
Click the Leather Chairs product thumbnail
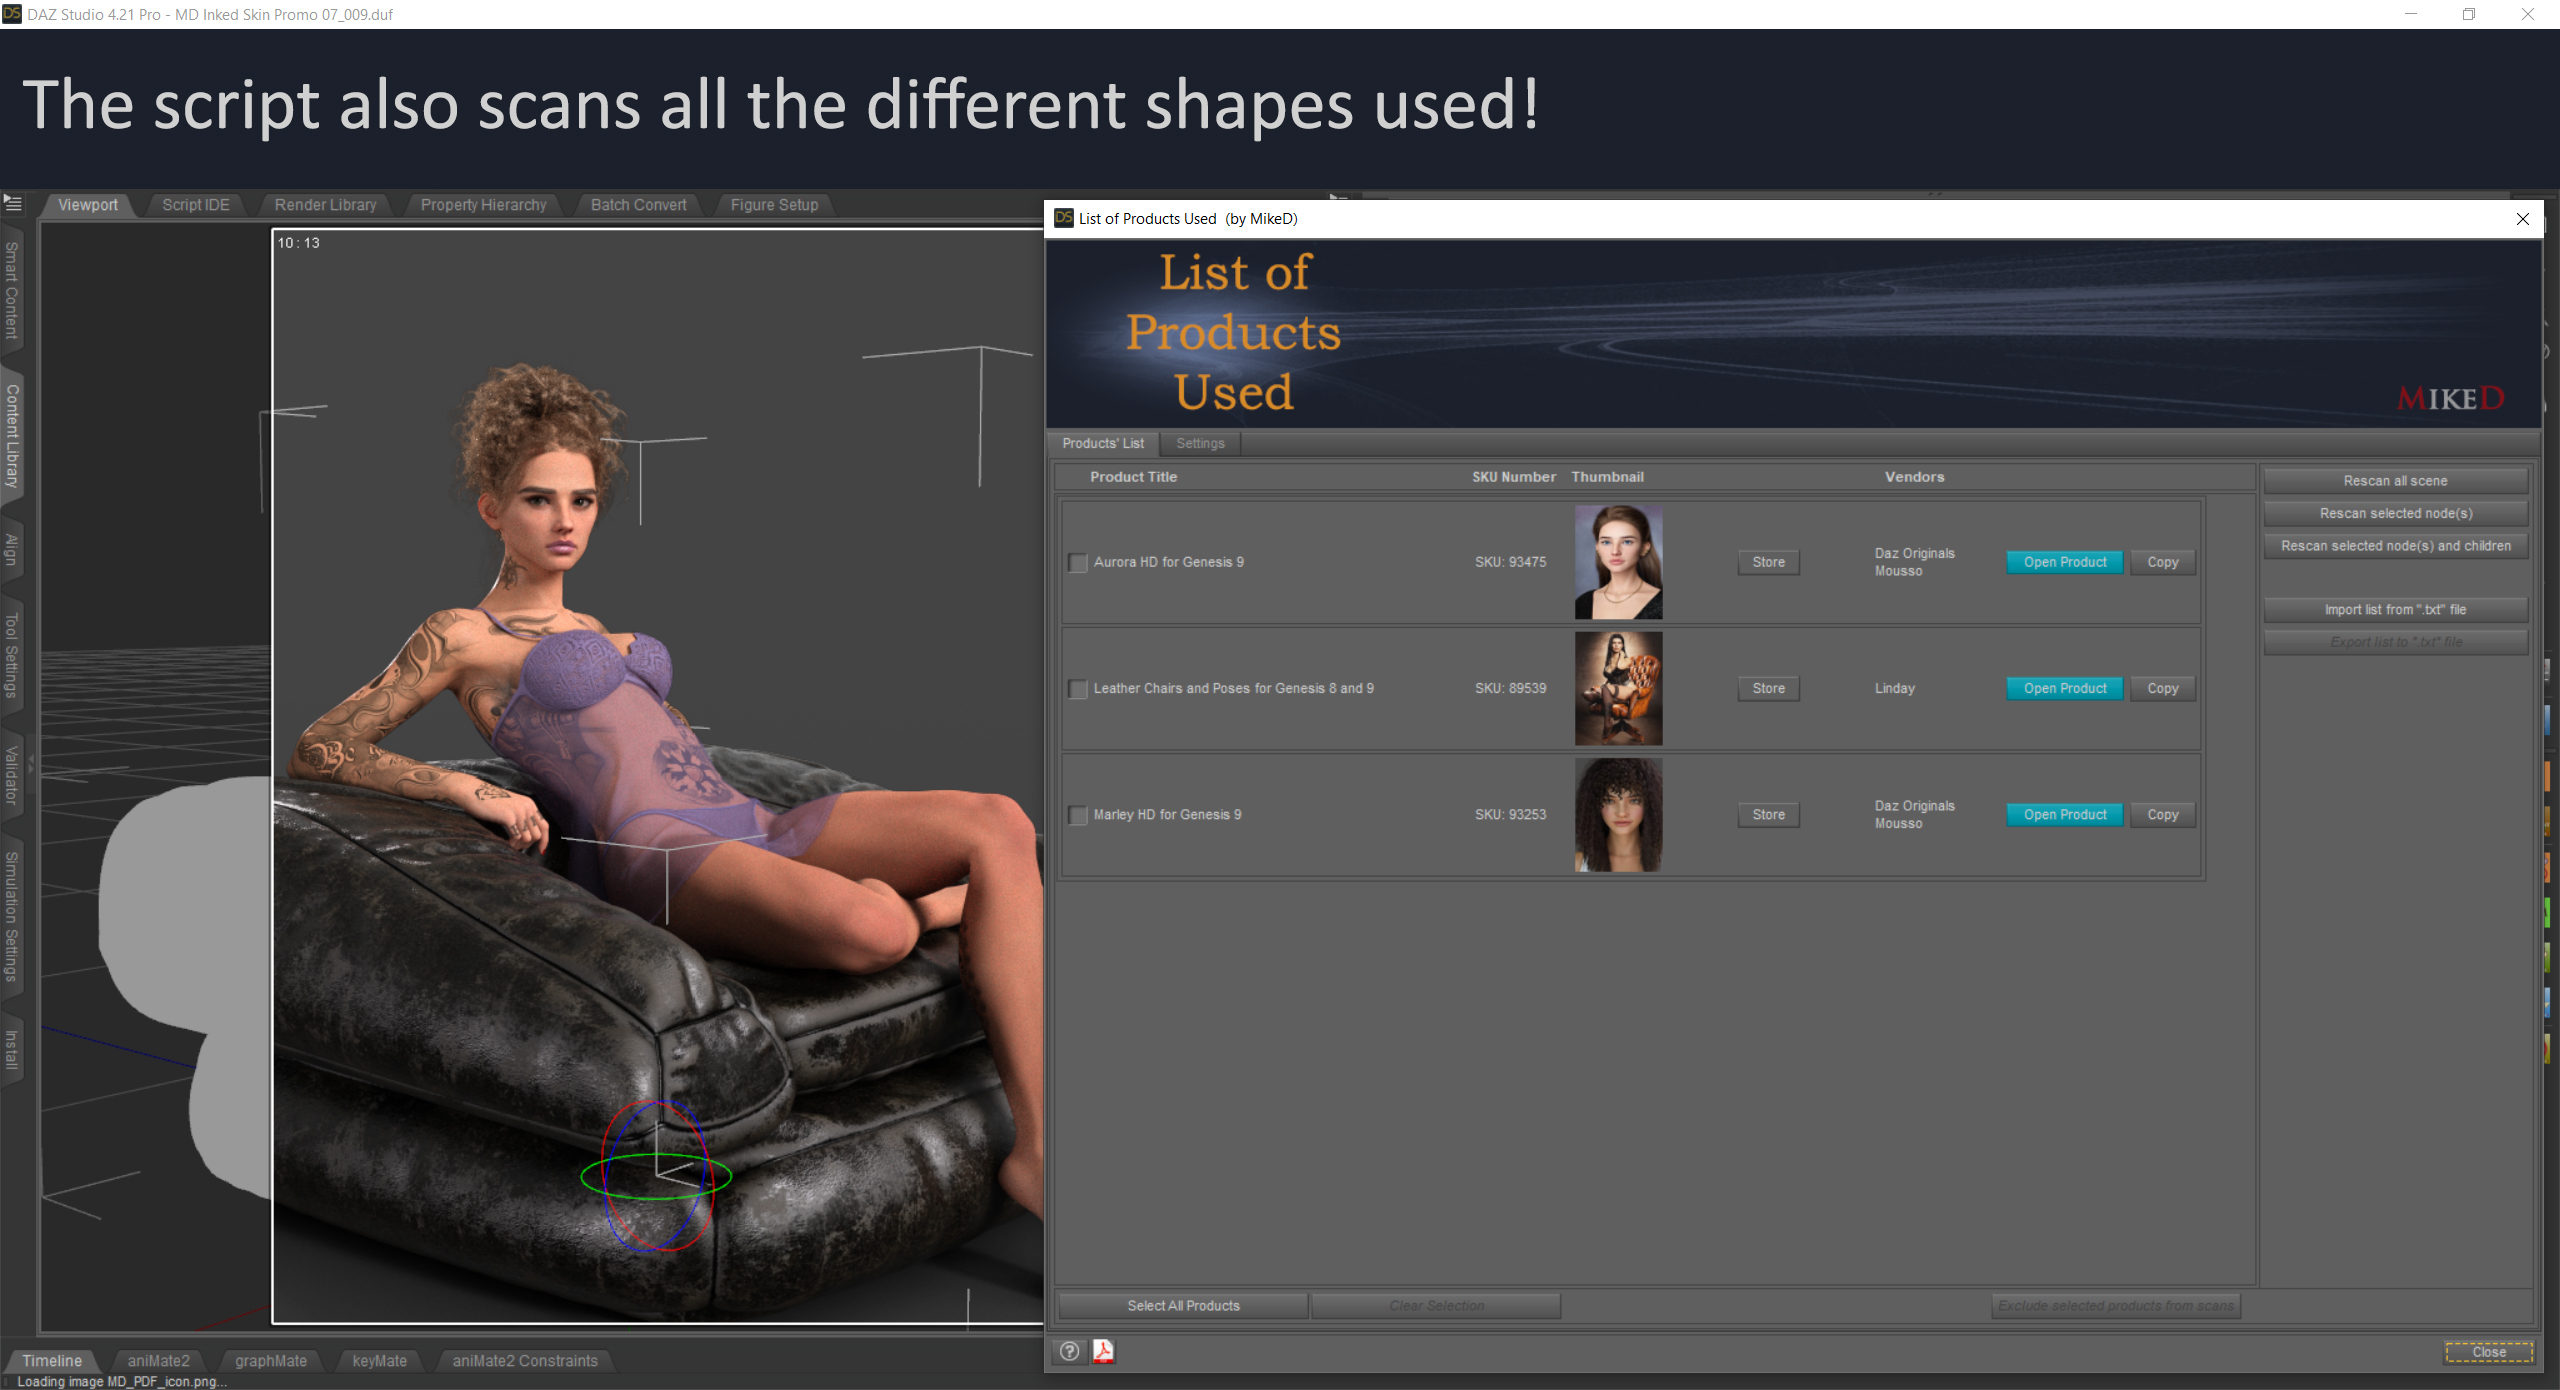[x=1618, y=688]
